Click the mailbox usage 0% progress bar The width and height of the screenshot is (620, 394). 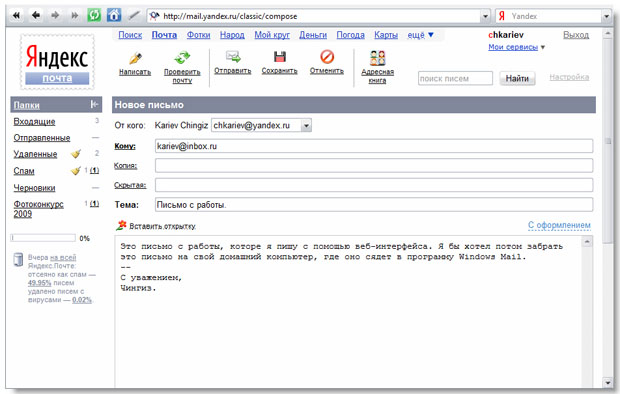pos(43,238)
